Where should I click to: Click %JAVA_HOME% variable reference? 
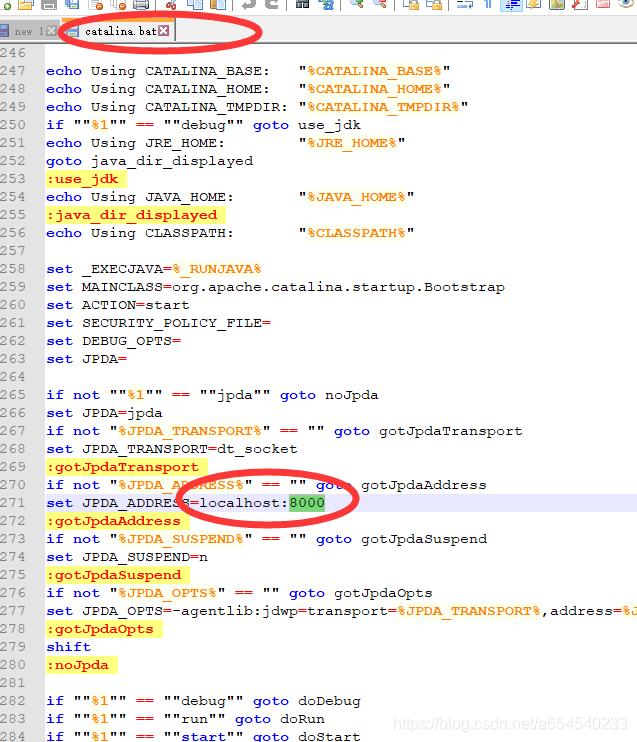[356, 197]
